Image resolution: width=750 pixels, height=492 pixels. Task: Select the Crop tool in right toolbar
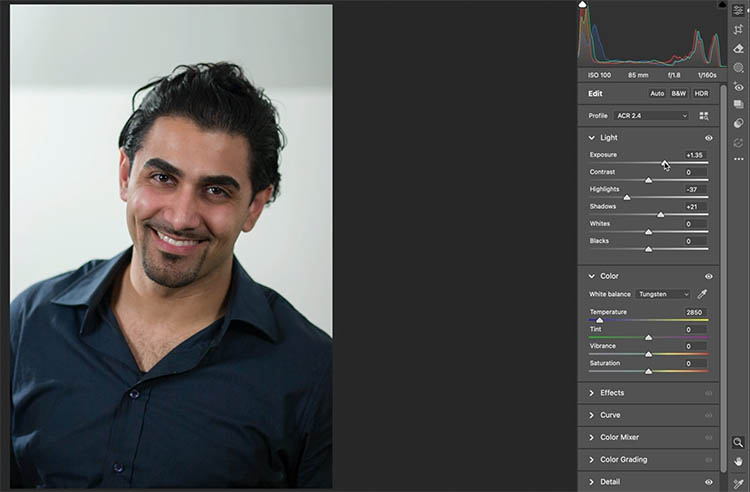point(739,29)
